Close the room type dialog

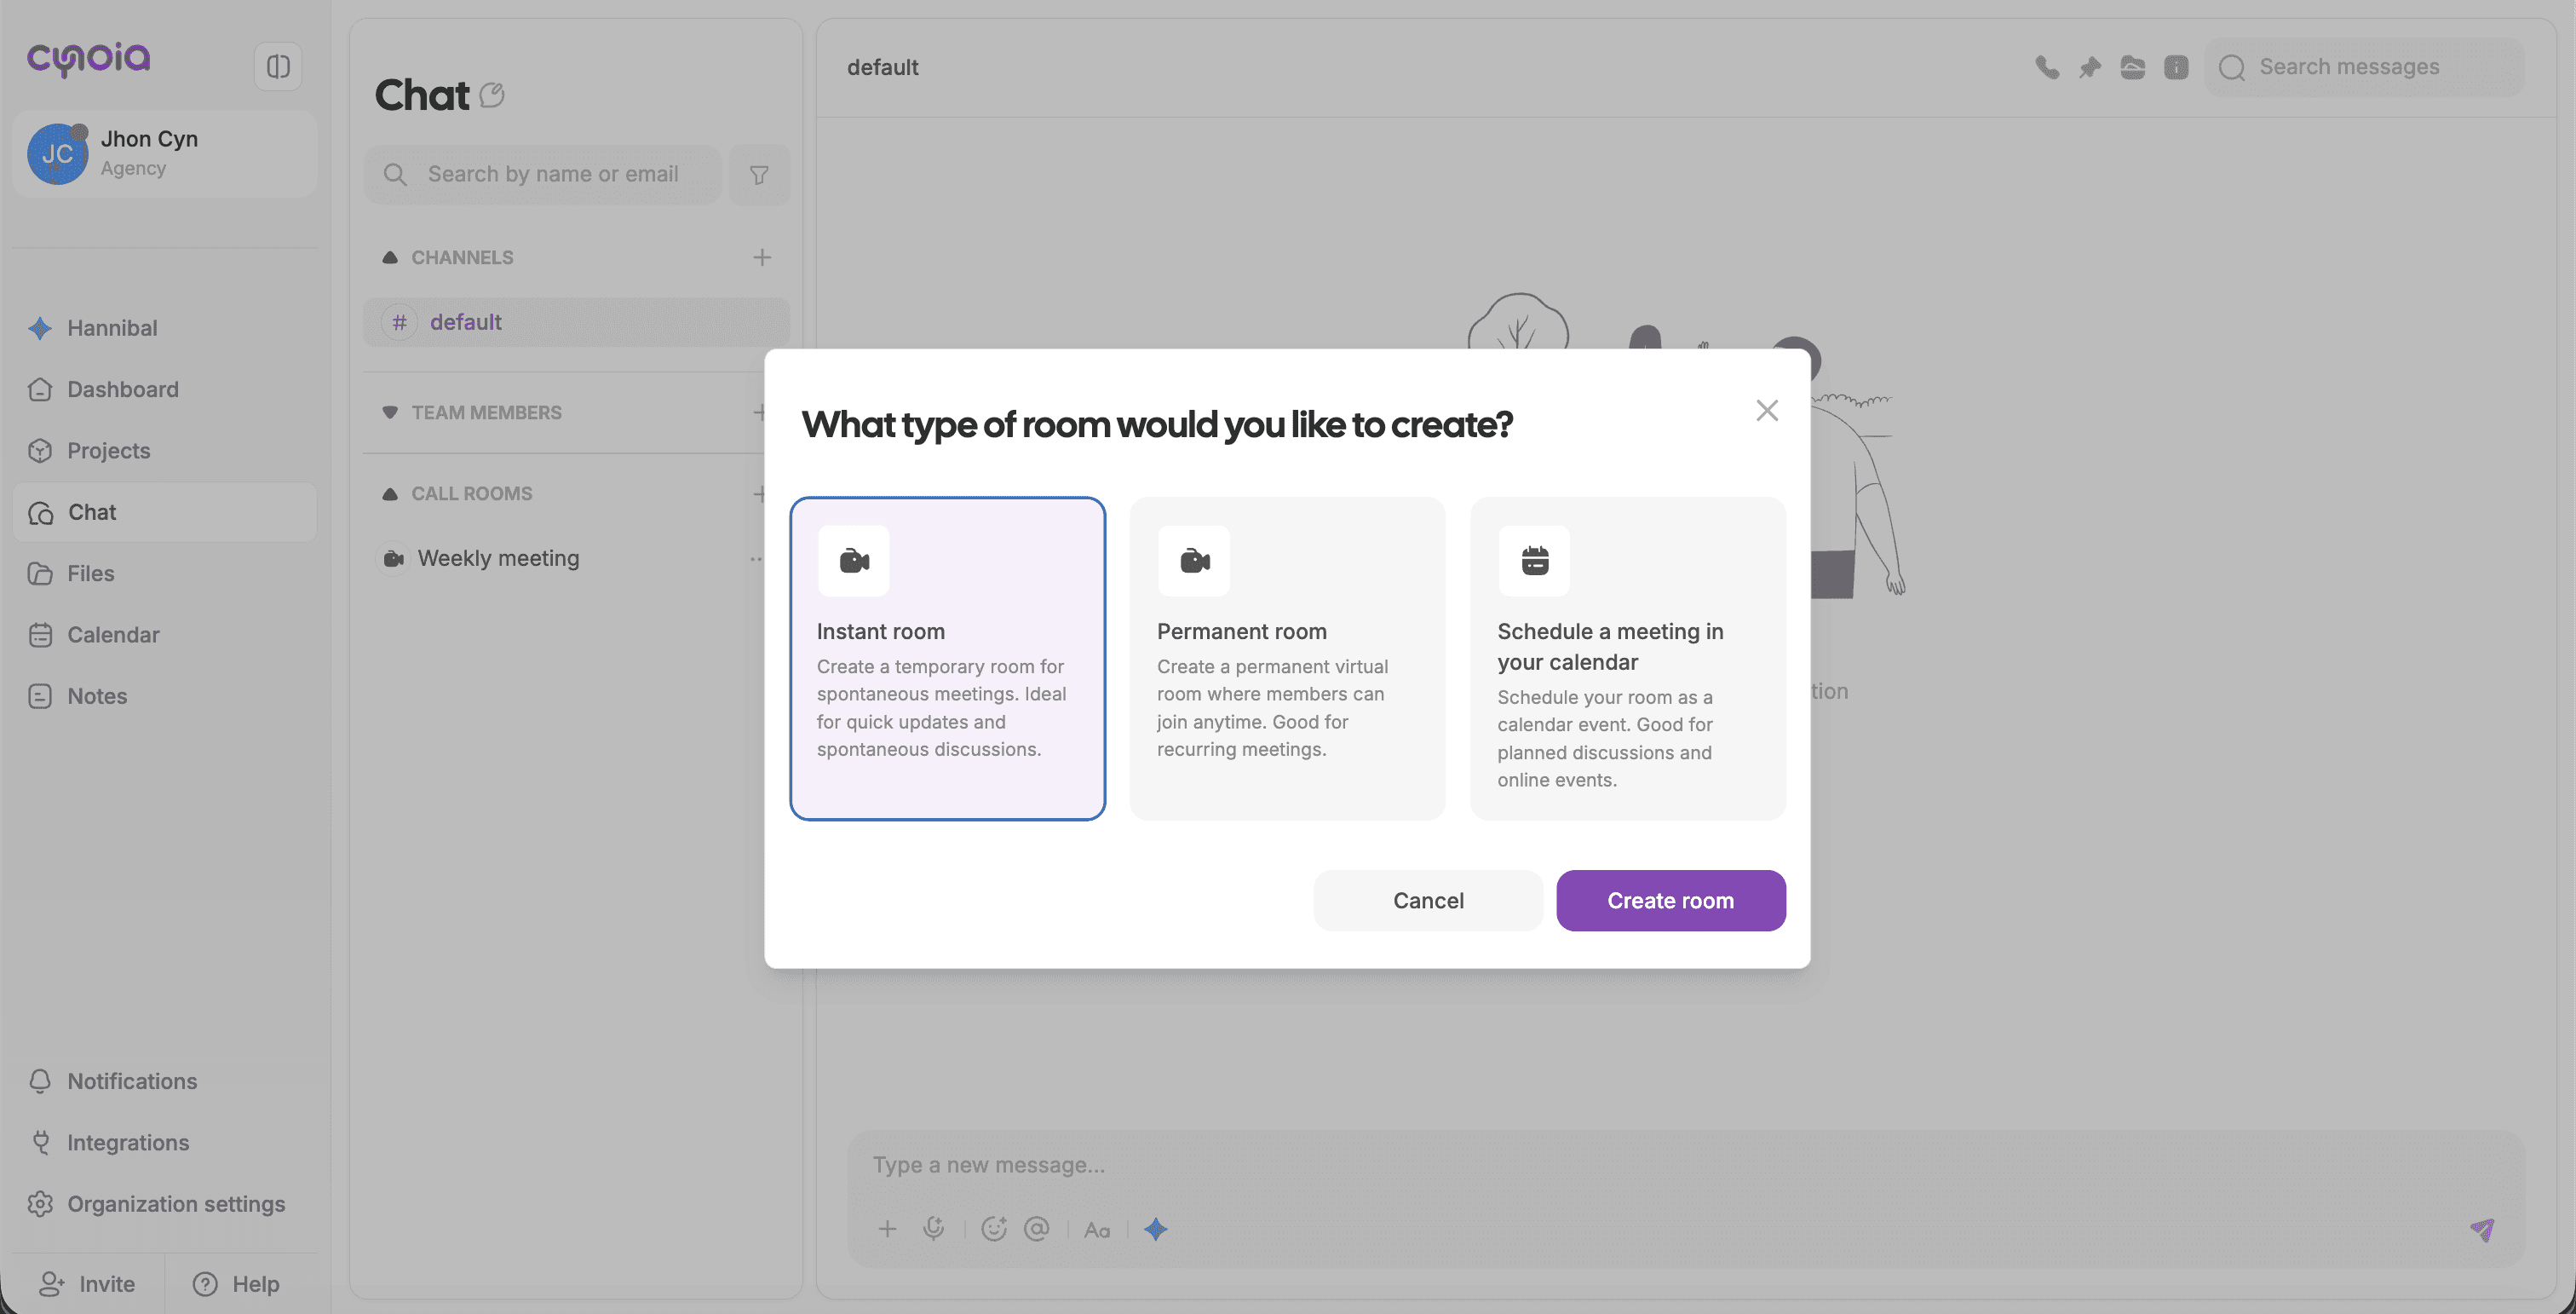pos(1766,411)
